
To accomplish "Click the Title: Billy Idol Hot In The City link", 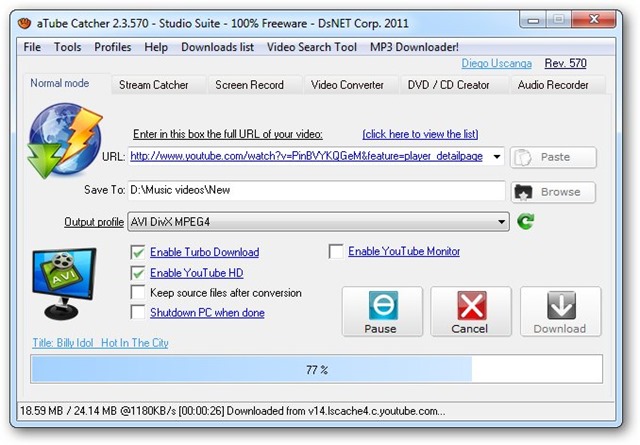I will point(100,343).
